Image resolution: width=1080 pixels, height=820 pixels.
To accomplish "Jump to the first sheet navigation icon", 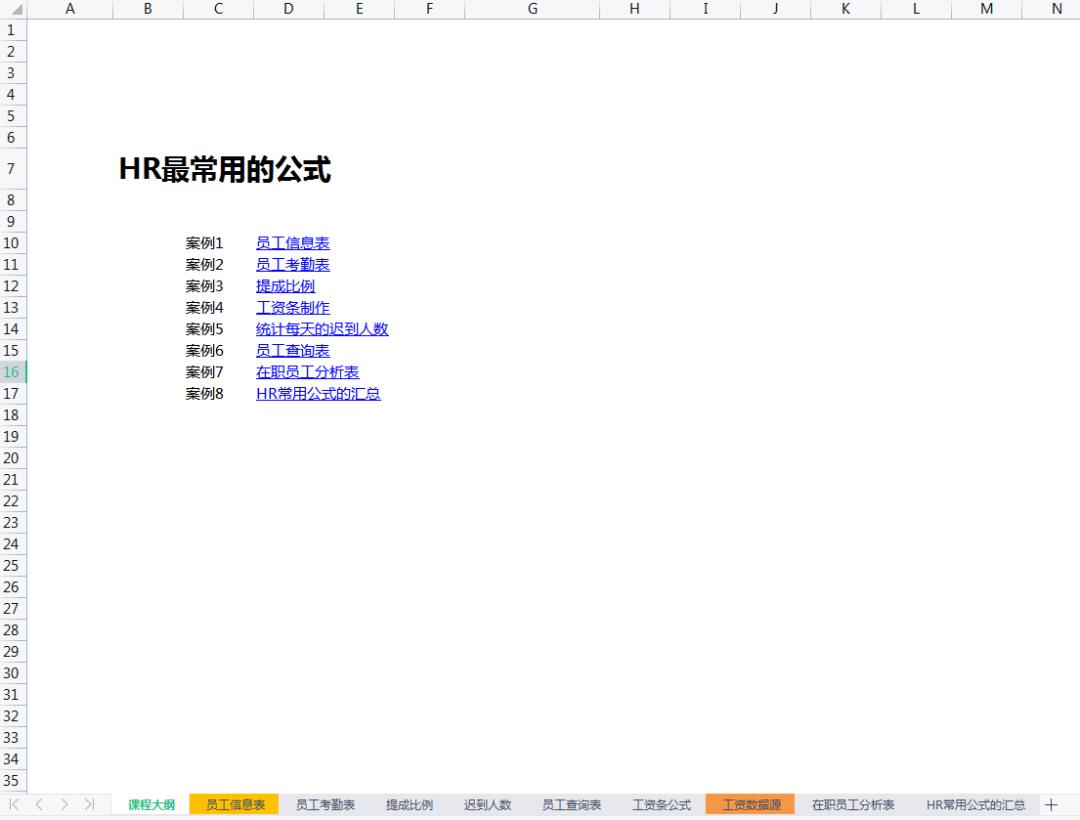I will click(13, 804).
